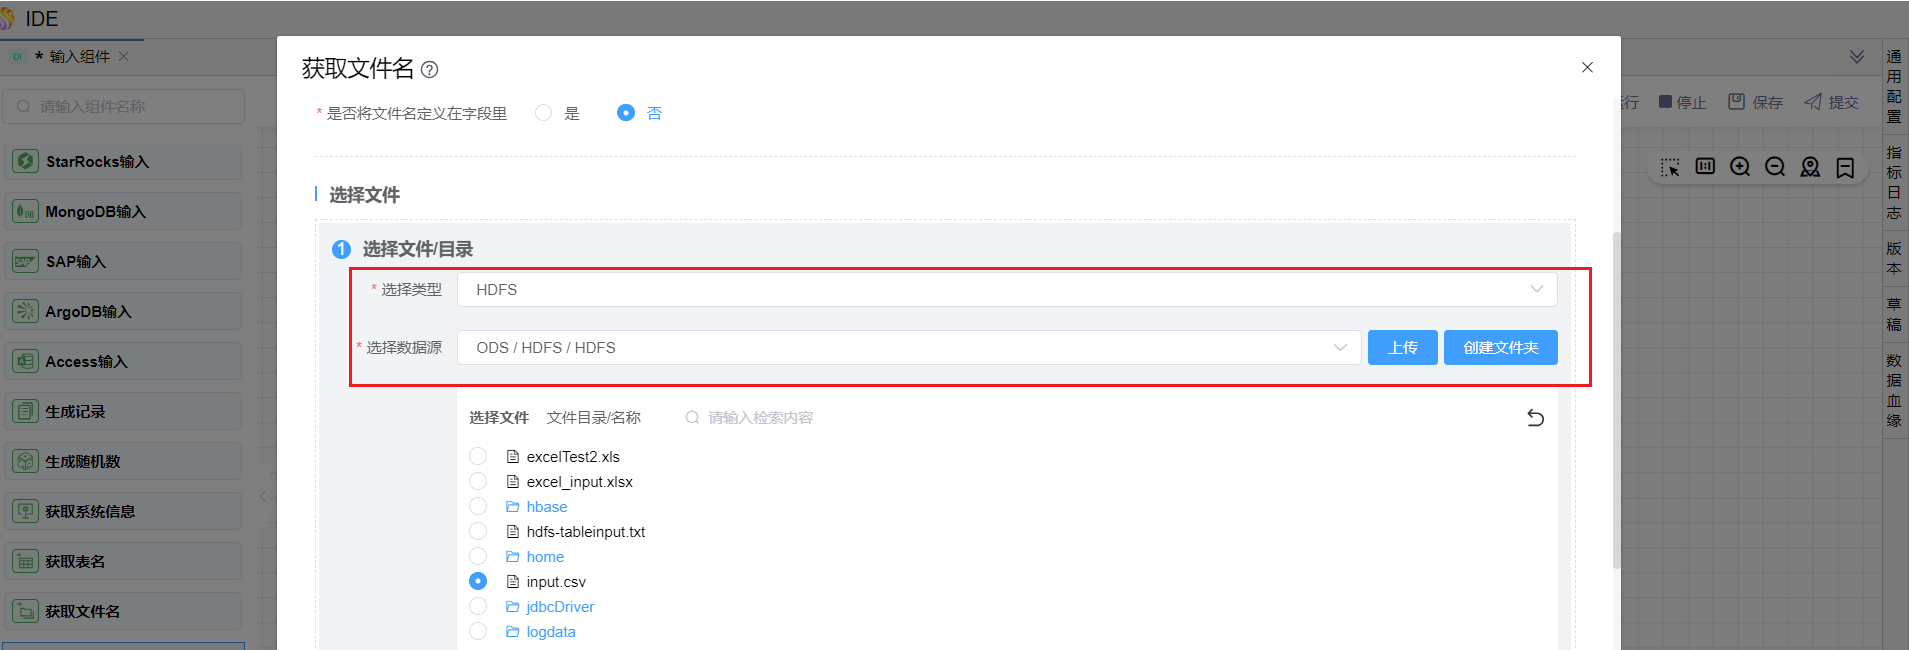Select the jdbcDriver folder radio button
Viewport: 1909px width, 650px height.
pos(478,606)
